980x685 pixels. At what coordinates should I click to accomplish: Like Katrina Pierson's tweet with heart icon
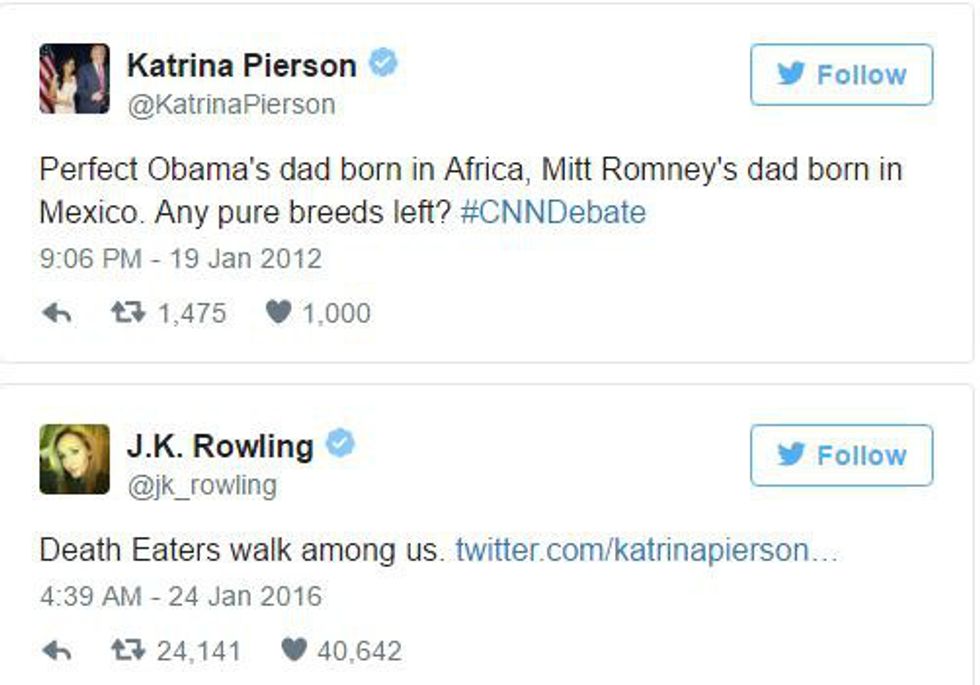point(278,313)
